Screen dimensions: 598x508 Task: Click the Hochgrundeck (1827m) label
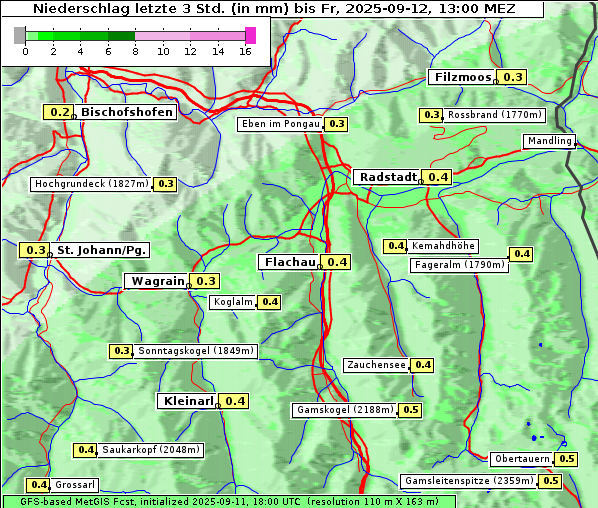91,184
